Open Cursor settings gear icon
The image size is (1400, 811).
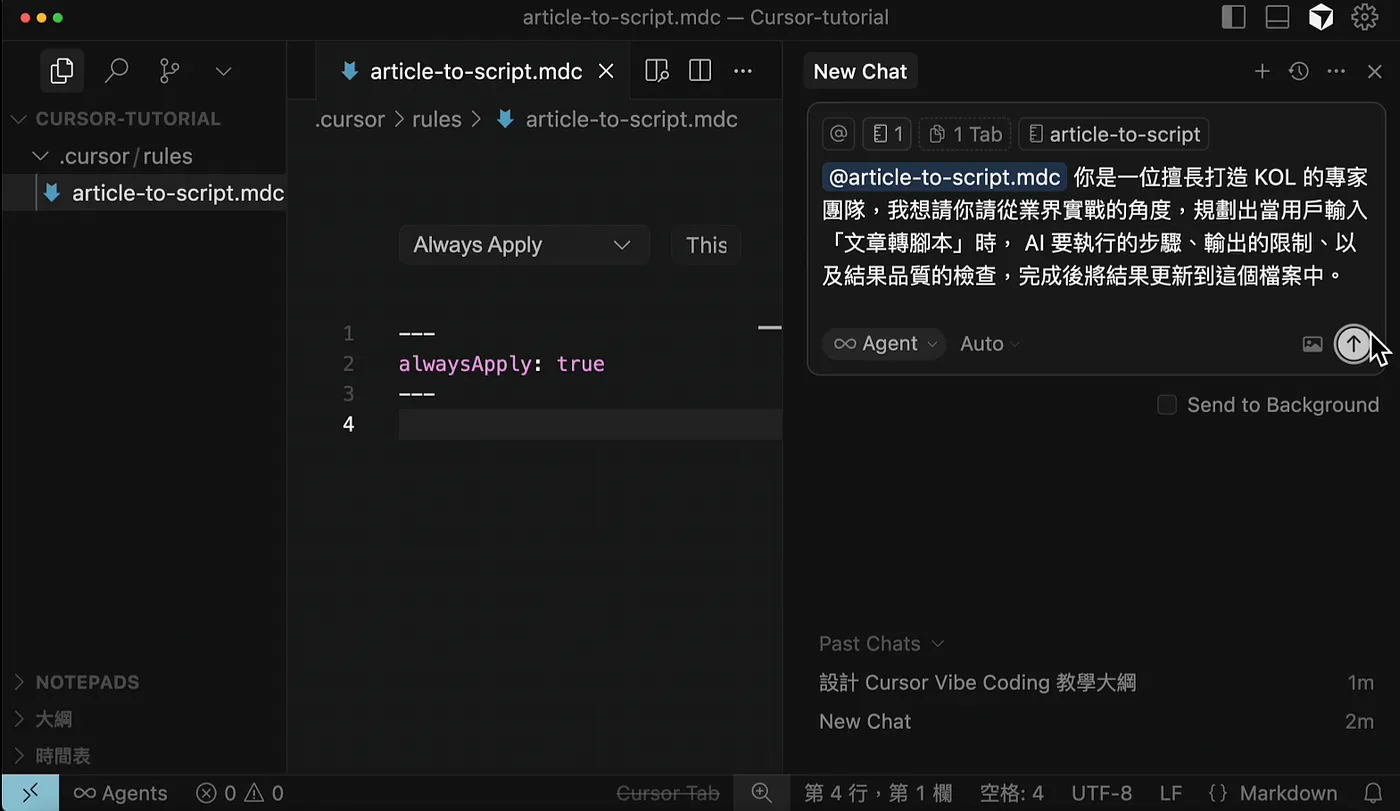[x=1364, y=17]
